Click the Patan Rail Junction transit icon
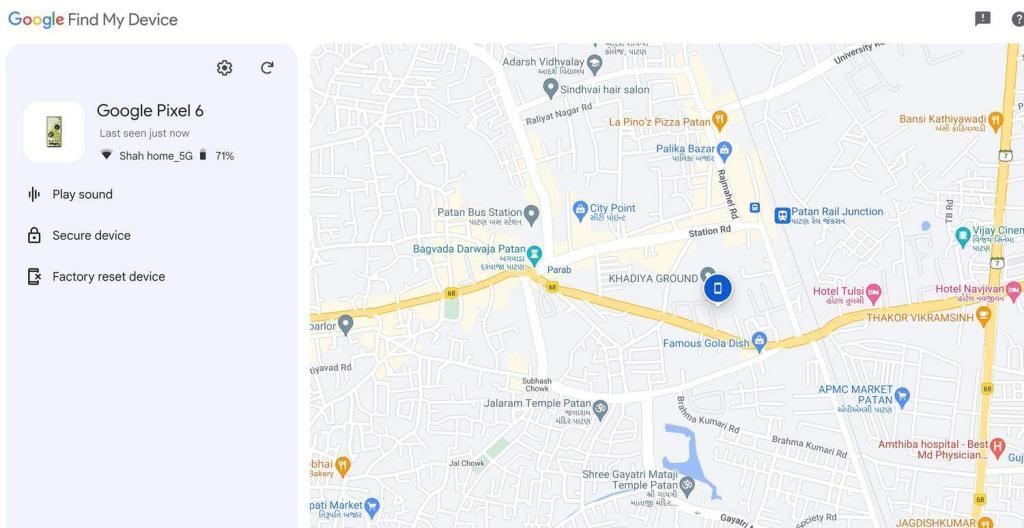The width and height of the screenshot is (1024, 528). point(782,213)
